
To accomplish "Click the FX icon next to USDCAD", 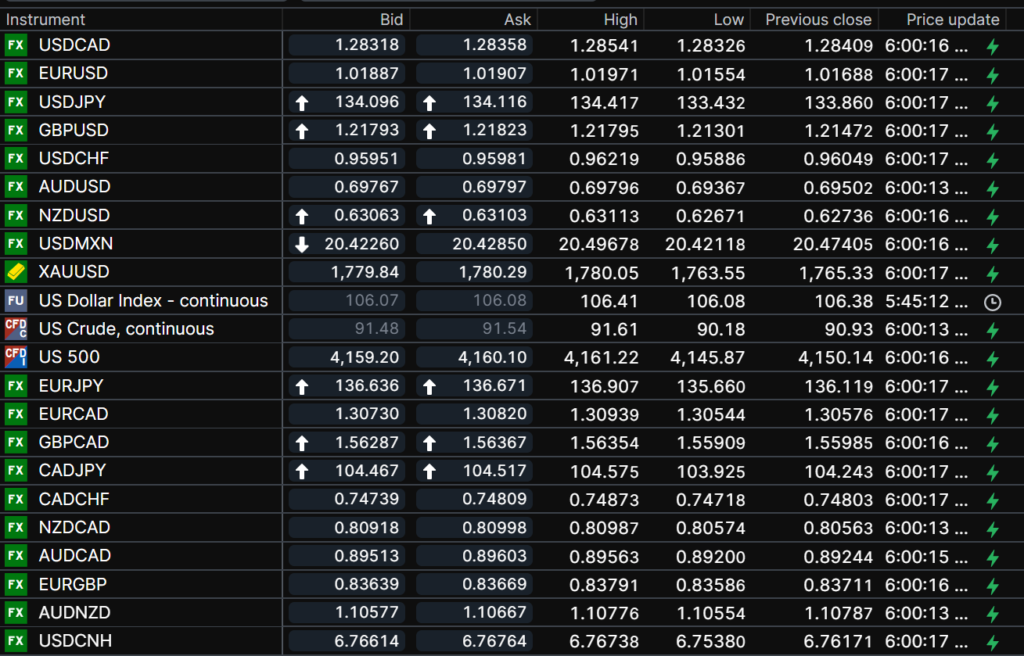I will tap(15, 45).
